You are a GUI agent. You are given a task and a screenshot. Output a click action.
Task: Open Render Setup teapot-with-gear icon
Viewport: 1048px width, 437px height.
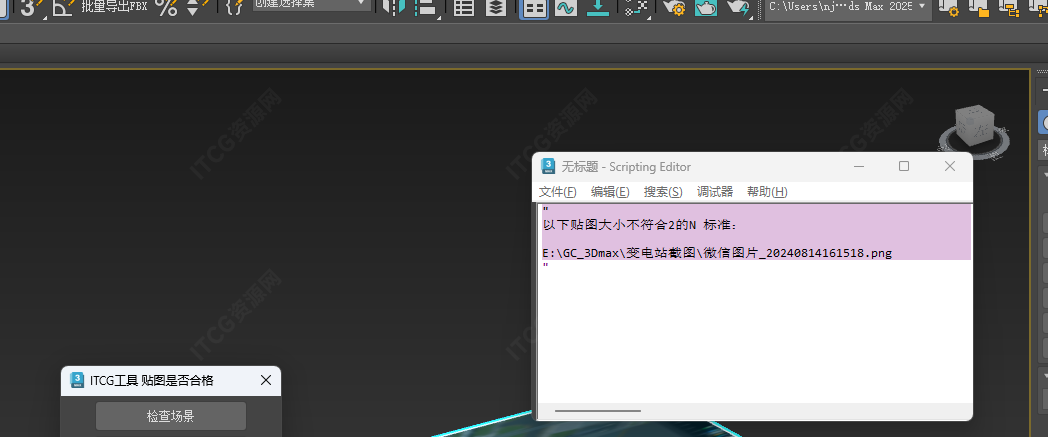[674, 8]
